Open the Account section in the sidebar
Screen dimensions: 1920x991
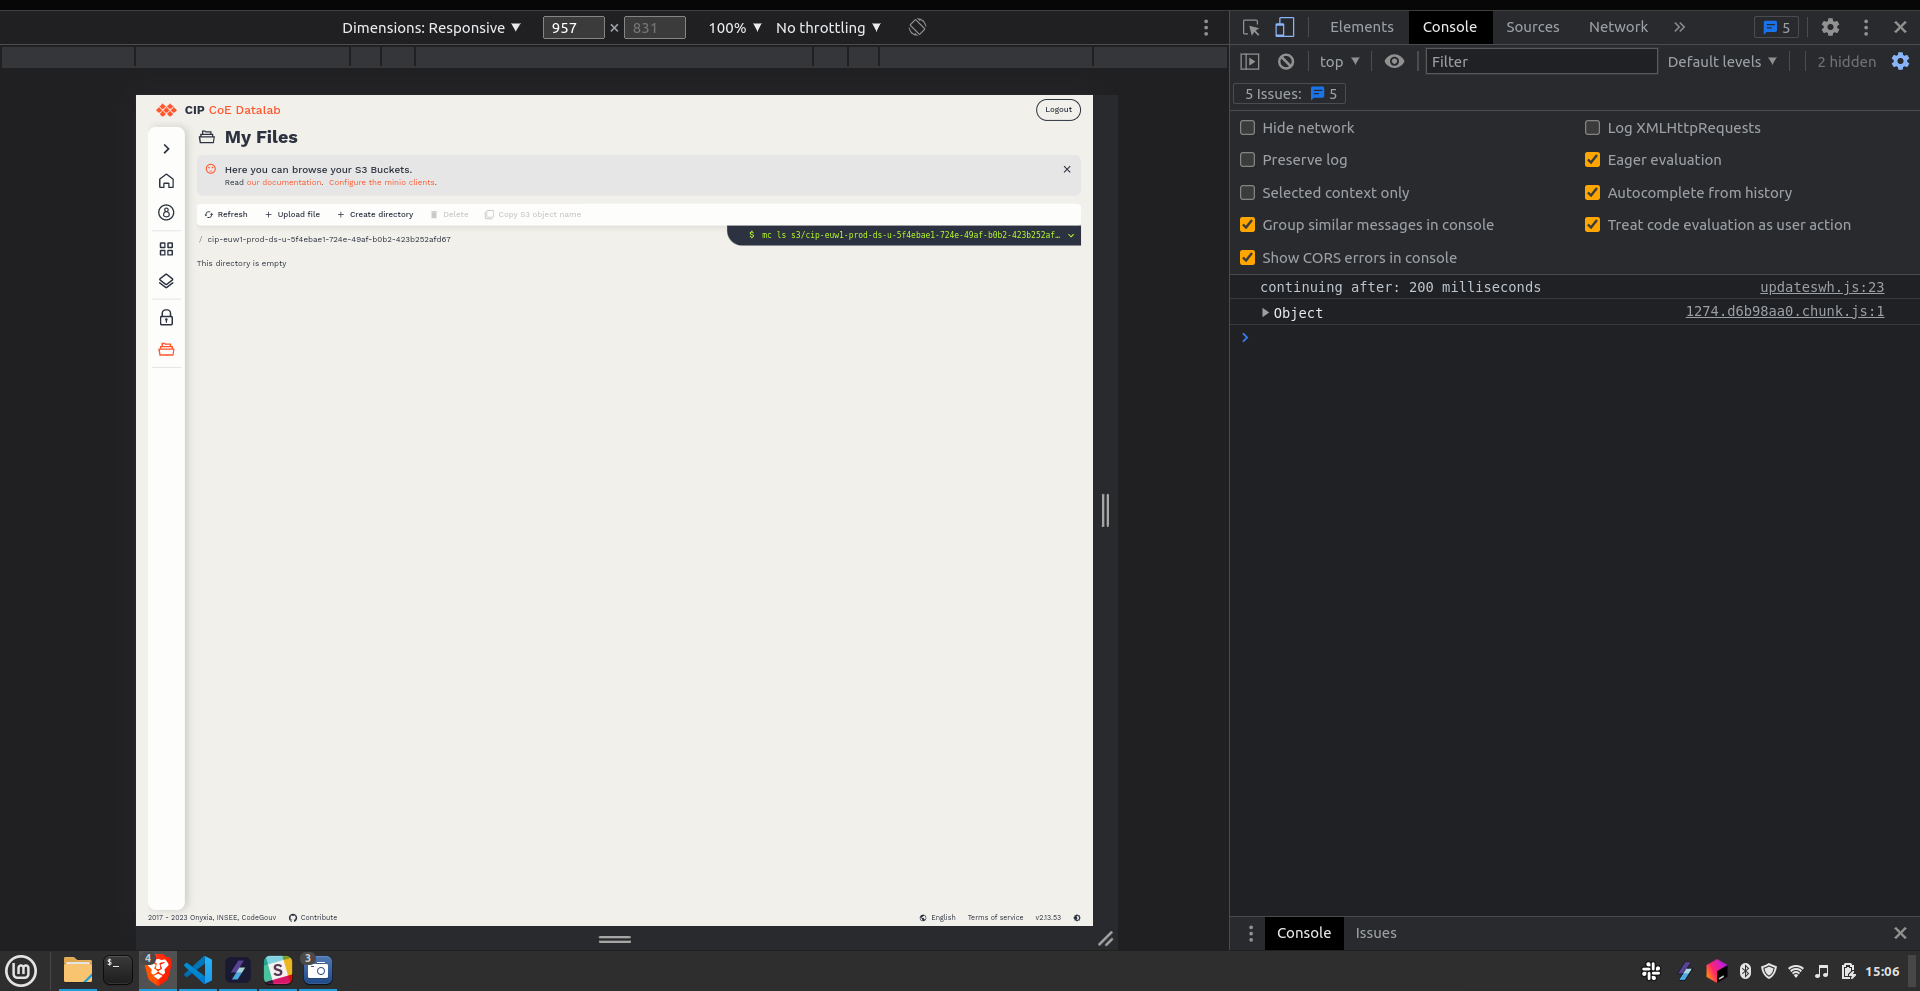pyautogui.click(x=166, y=212)
